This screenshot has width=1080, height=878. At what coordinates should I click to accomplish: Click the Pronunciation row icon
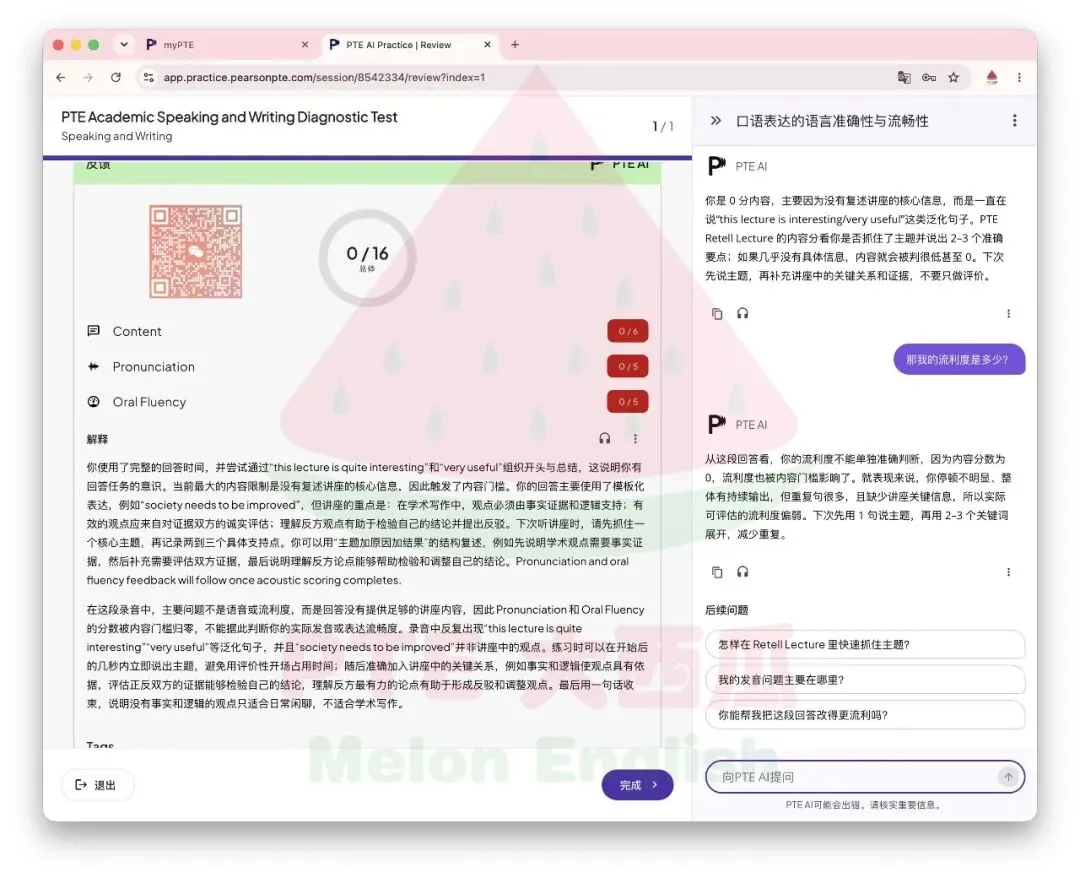94,366
